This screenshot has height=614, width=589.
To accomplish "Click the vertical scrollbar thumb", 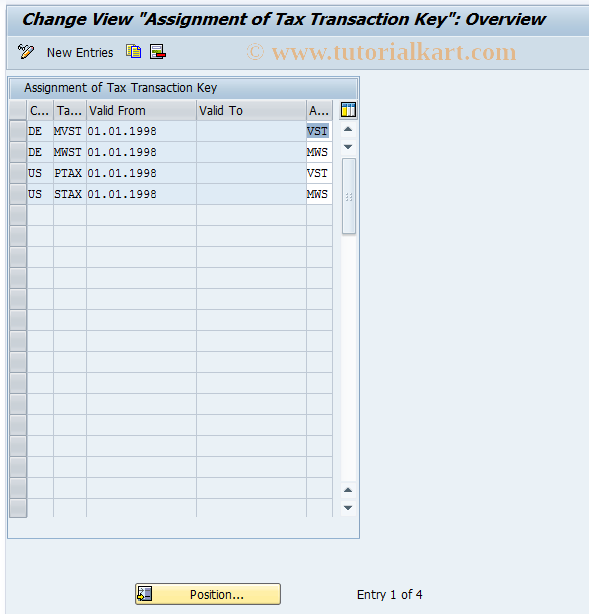I will pyautogui.click(x=349, y=196).
